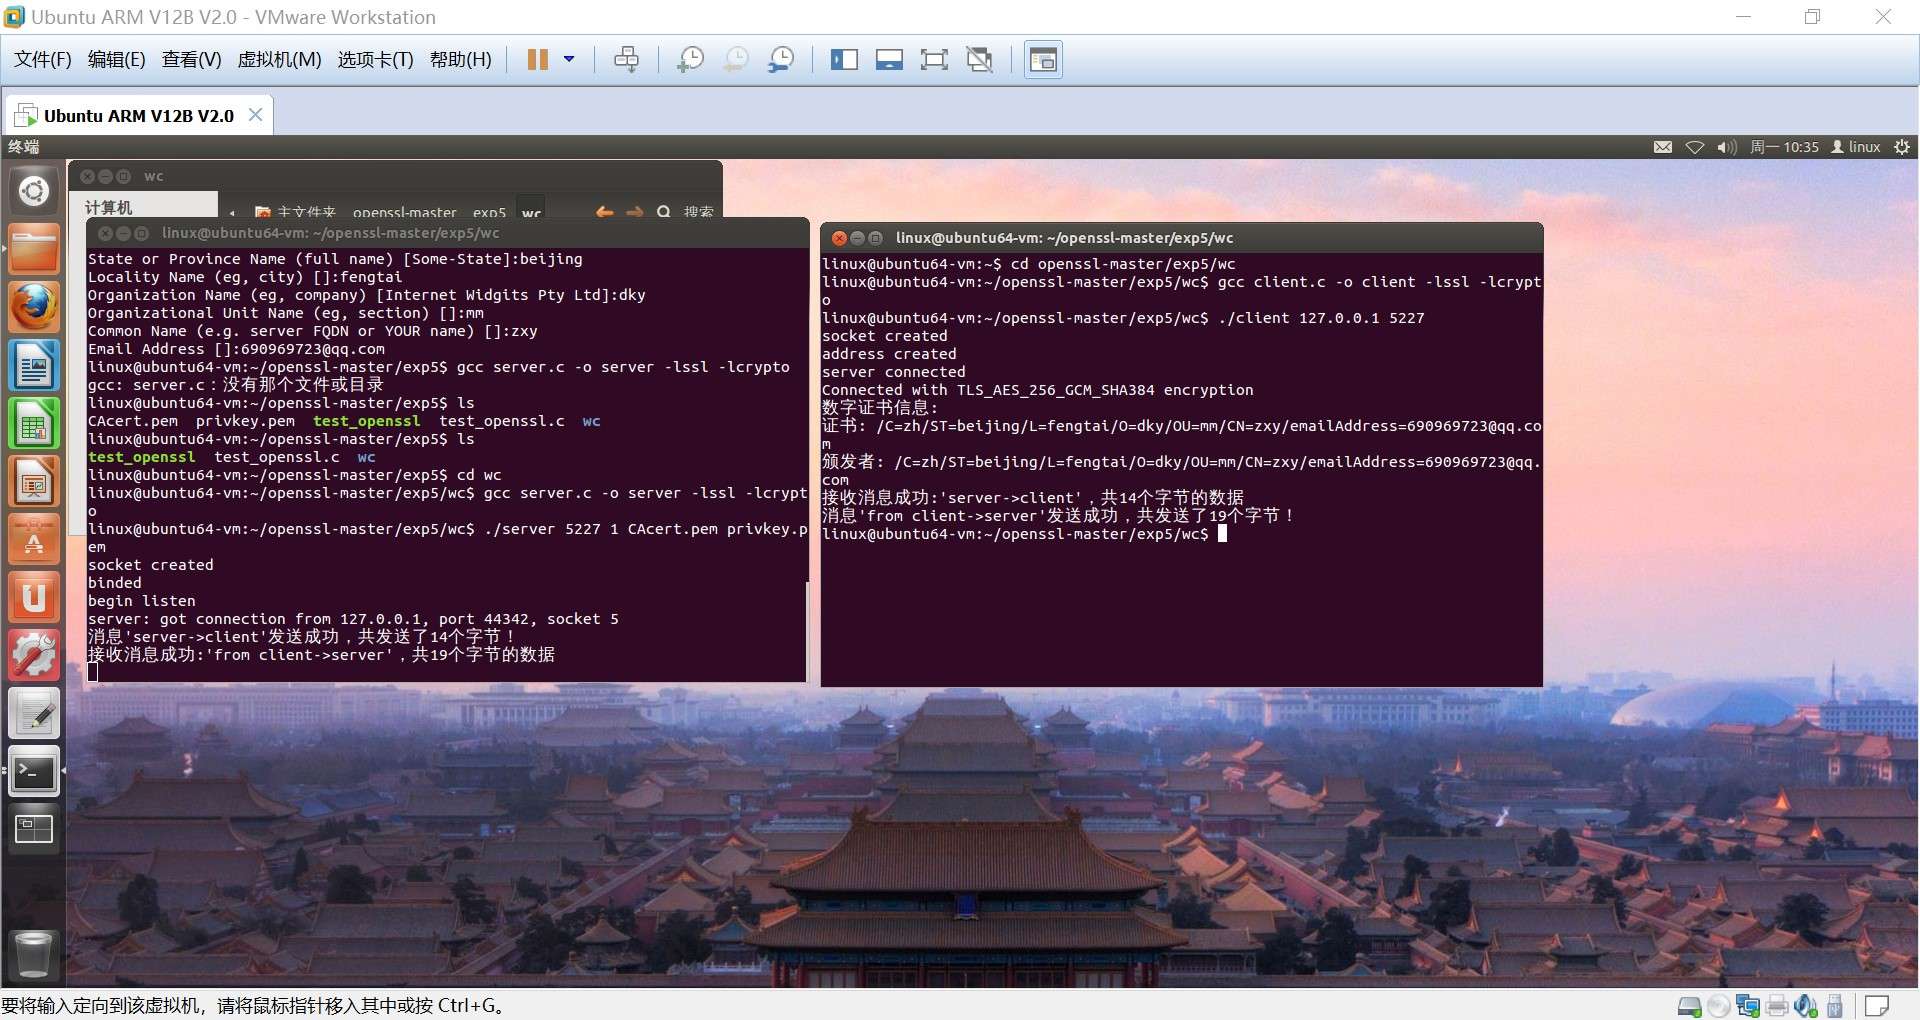Click the Terminal icon in launcher
The width and height of the screenshot is (1920, 1020).
tap(34, 771)
